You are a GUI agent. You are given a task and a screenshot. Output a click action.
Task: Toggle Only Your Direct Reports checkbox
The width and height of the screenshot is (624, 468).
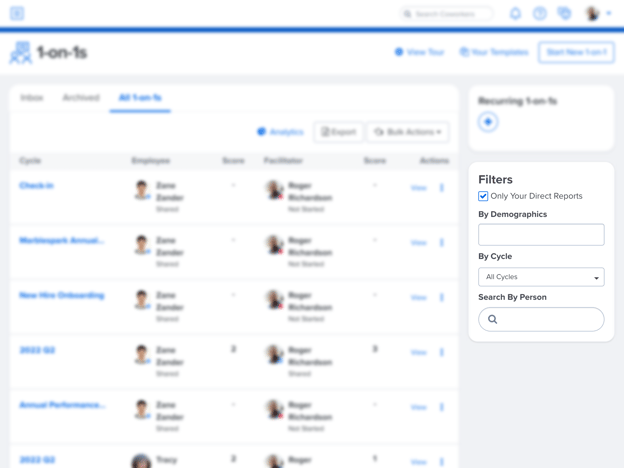tap(483, 196)
